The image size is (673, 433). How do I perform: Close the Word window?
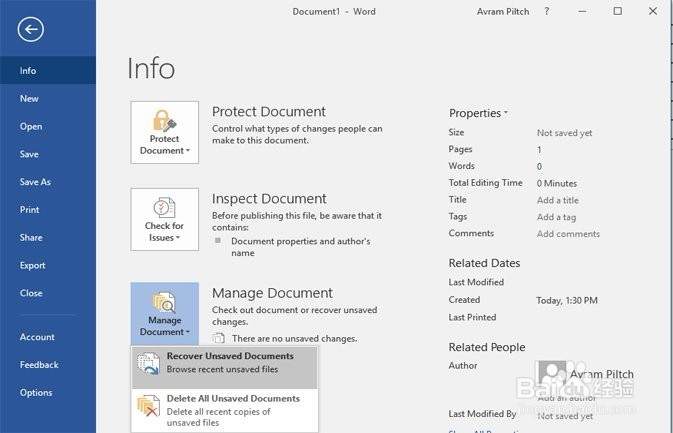point(653,11)
